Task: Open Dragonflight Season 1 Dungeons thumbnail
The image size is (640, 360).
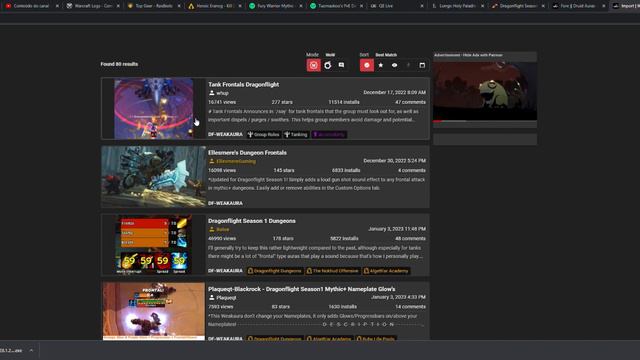Action: [x=153, y=244]
